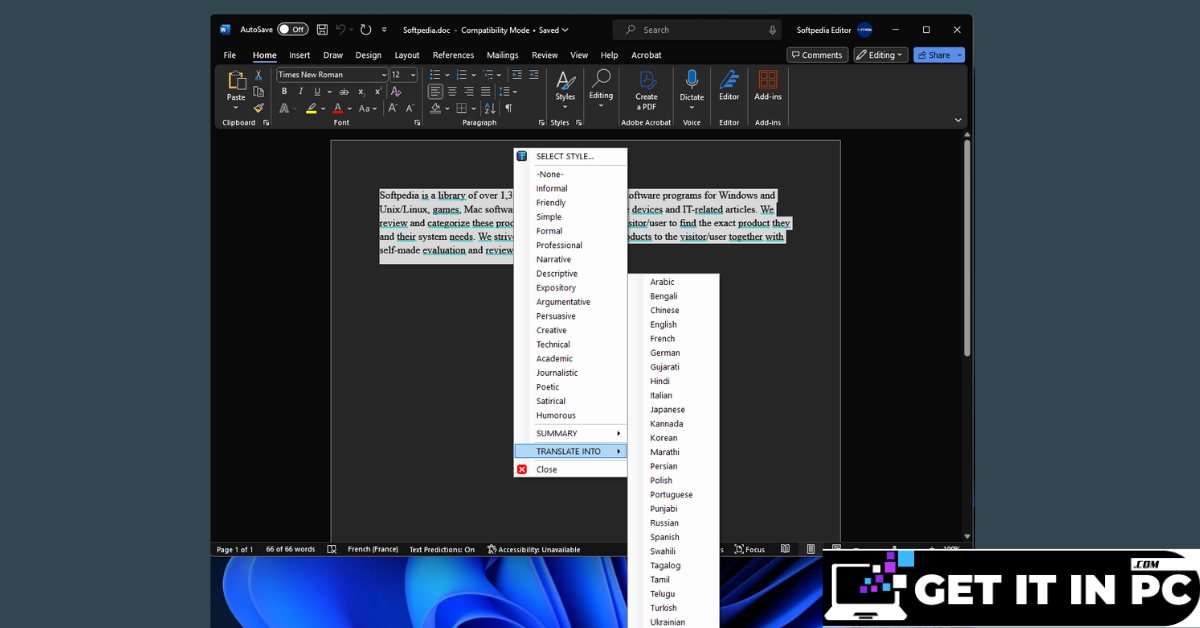Select Professional style from menu

pos(559,245)
